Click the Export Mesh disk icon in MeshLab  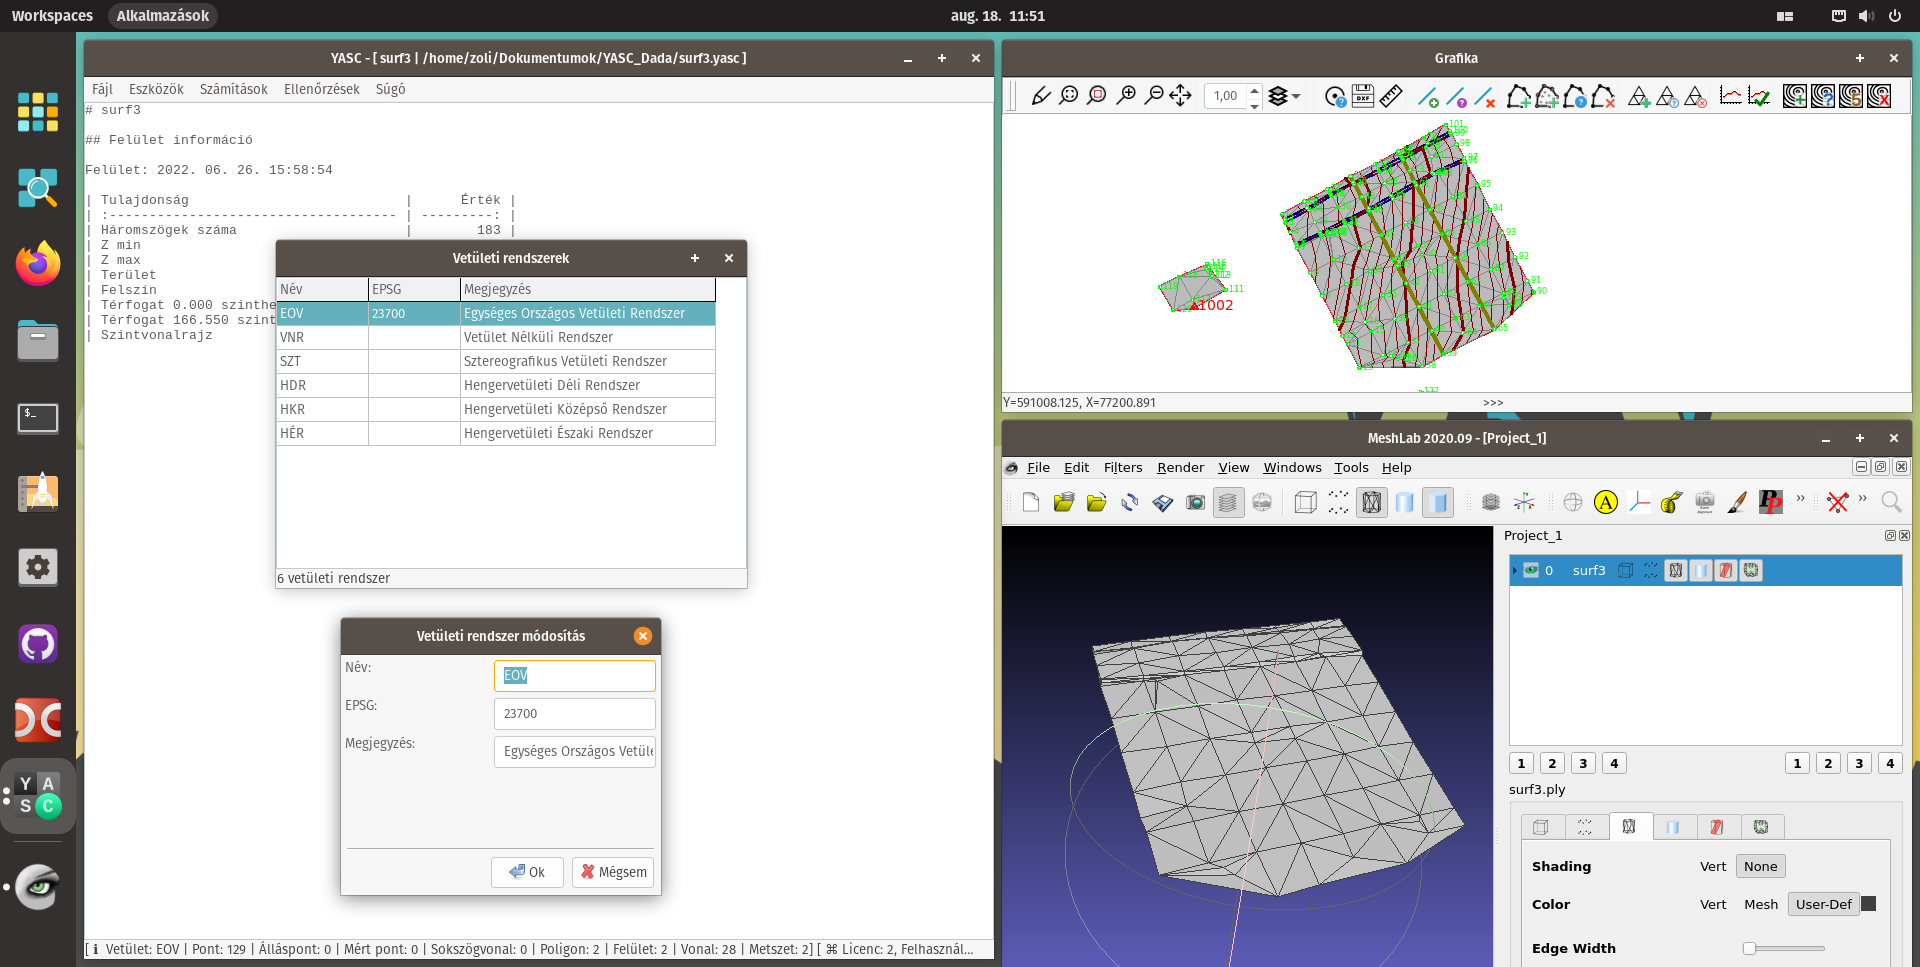1163,502
